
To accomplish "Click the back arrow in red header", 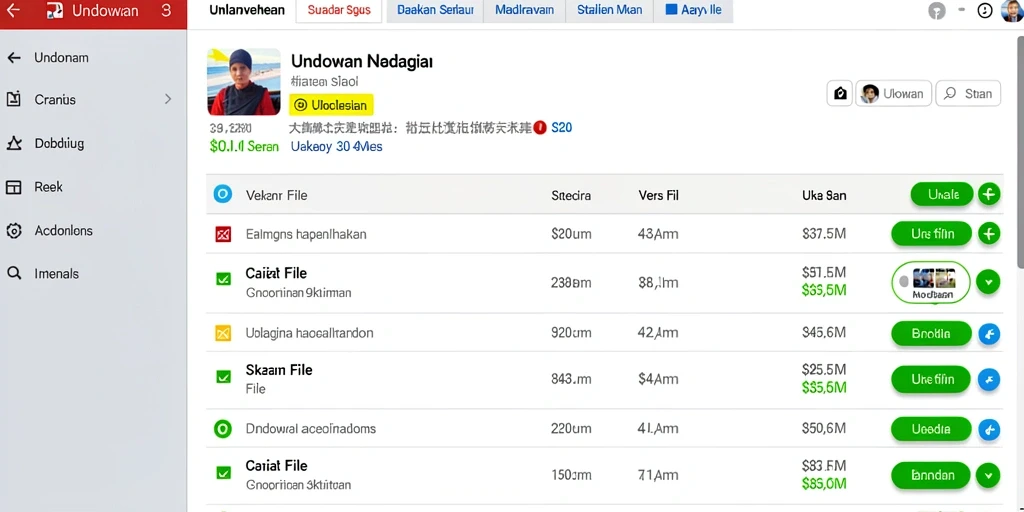I will tap(12, 10).
